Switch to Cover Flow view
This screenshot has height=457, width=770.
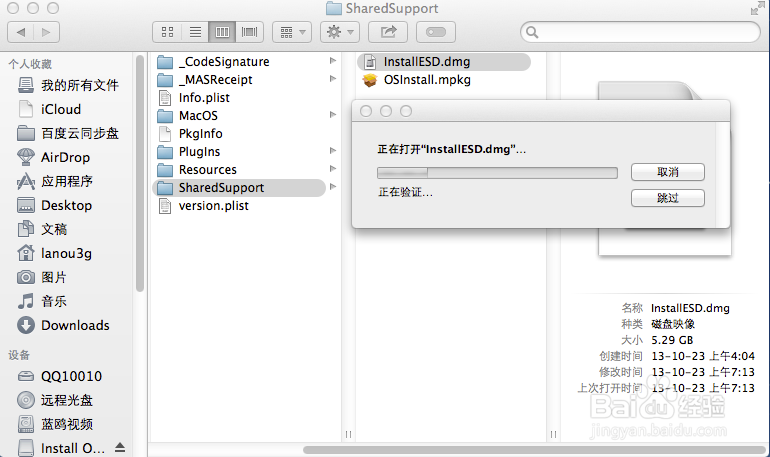click(249, 32)
